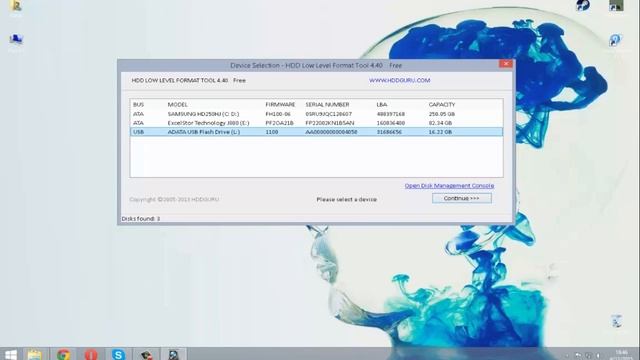Click the 16.22 GB capacity cell

(440, 132)
